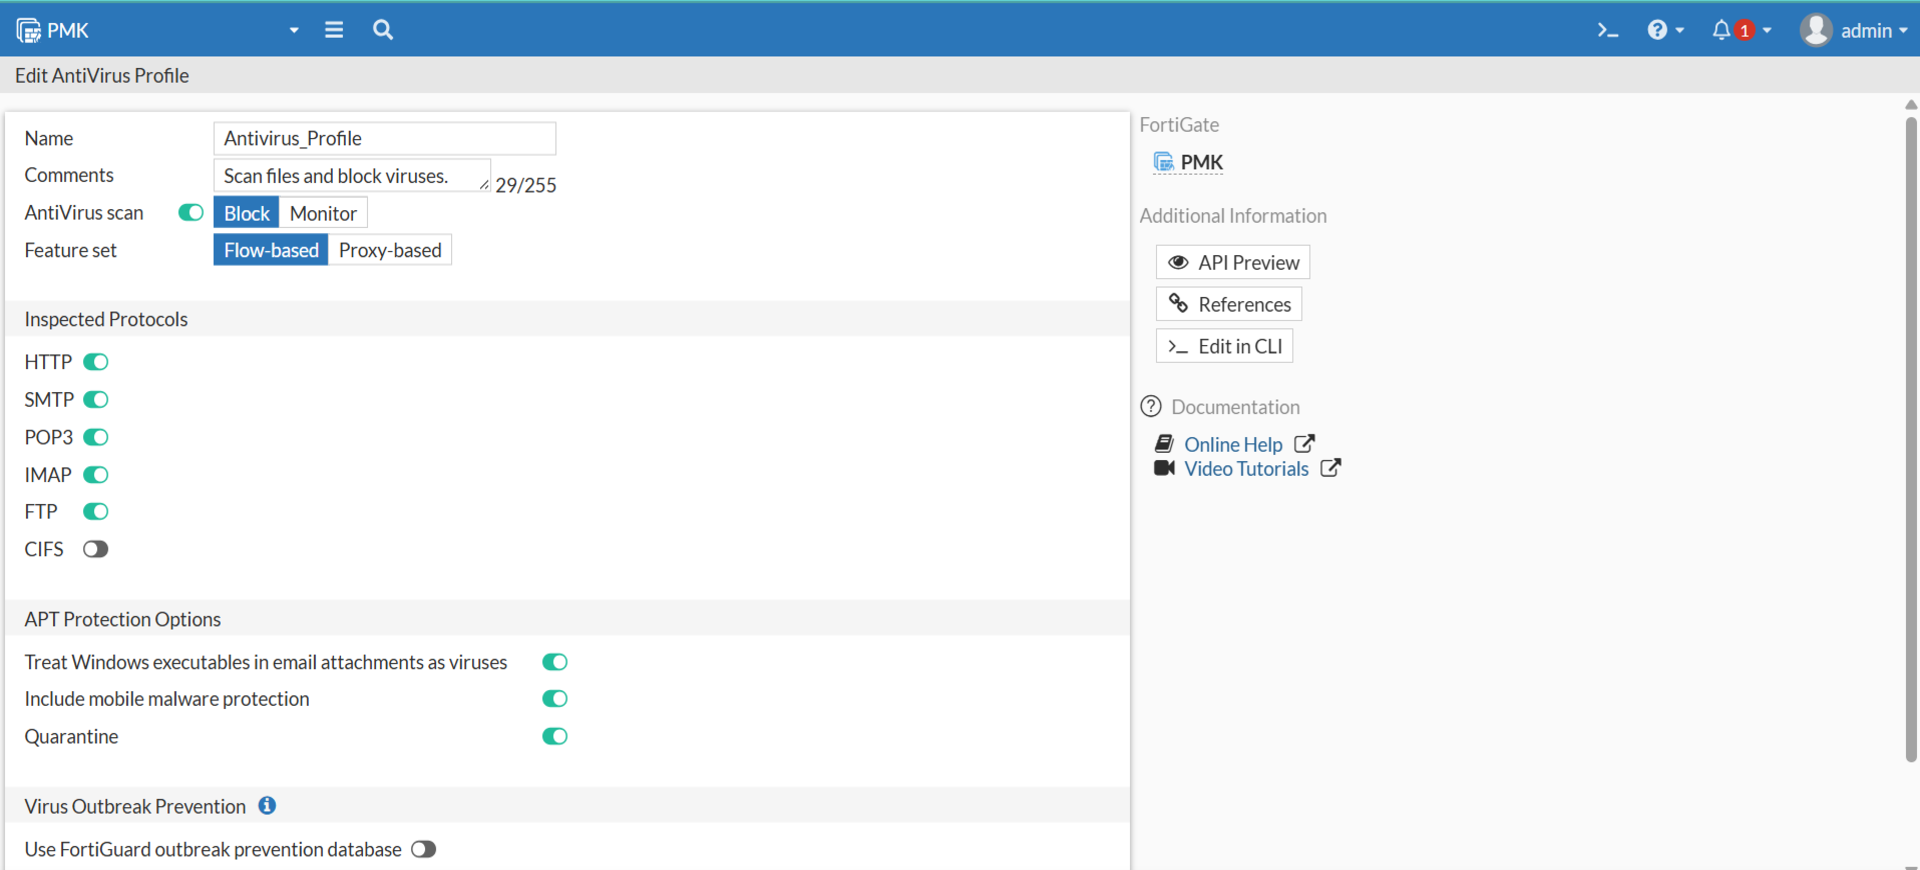Open the Video Tutorials link

1246,469
